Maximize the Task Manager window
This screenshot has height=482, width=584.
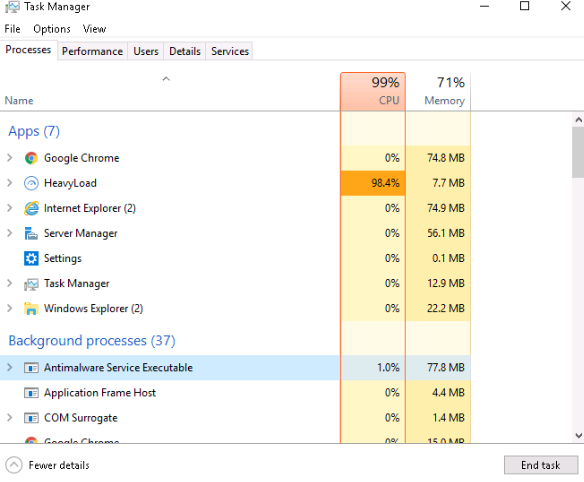[x=524, y=6]
